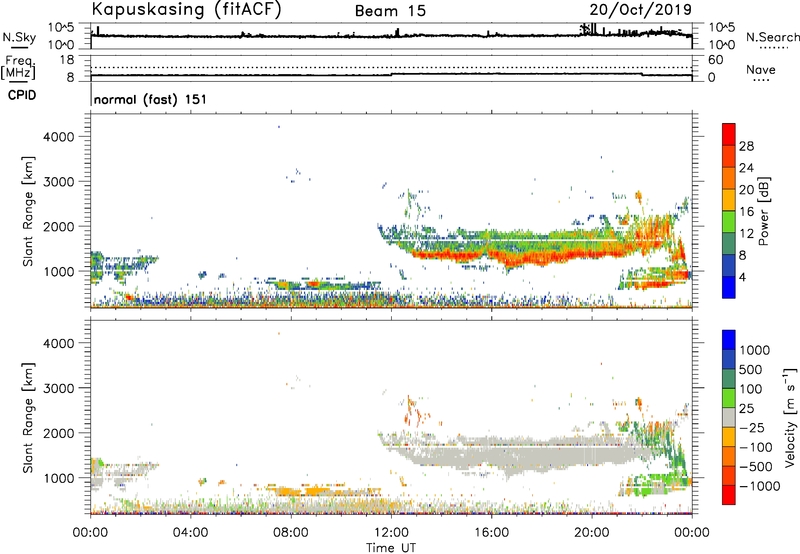
Task: Click the 'Time UT' axis title
Action: click(x=391, y=548)
